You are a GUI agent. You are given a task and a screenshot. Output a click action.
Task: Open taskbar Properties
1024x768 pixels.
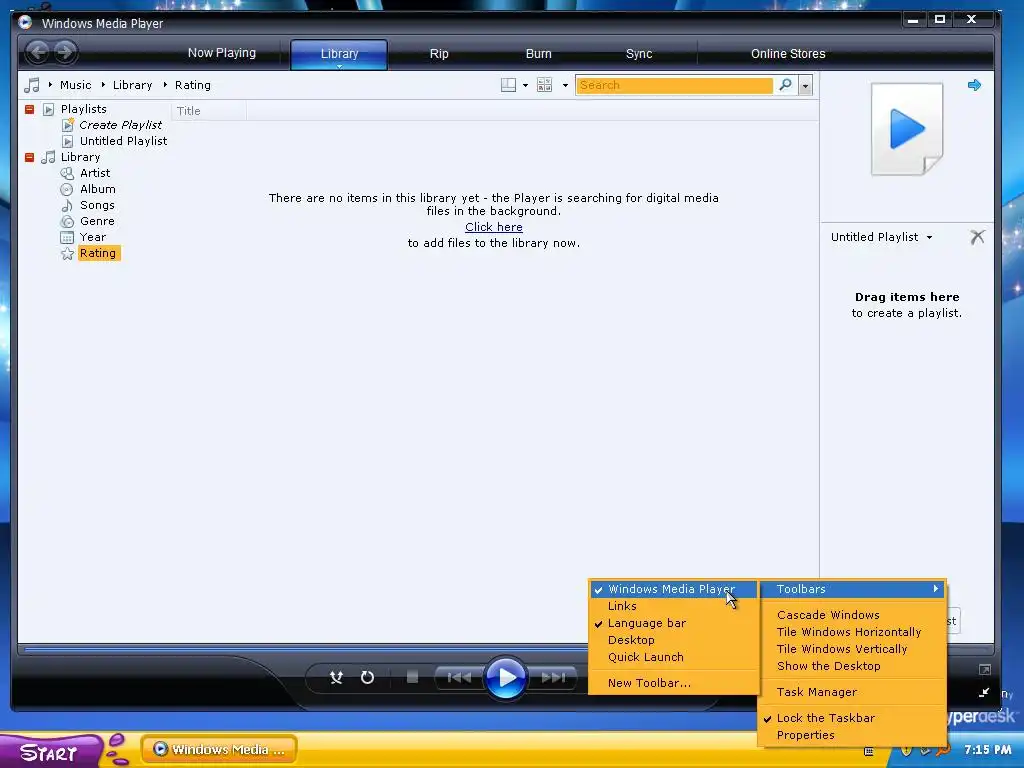pos(852,735)
